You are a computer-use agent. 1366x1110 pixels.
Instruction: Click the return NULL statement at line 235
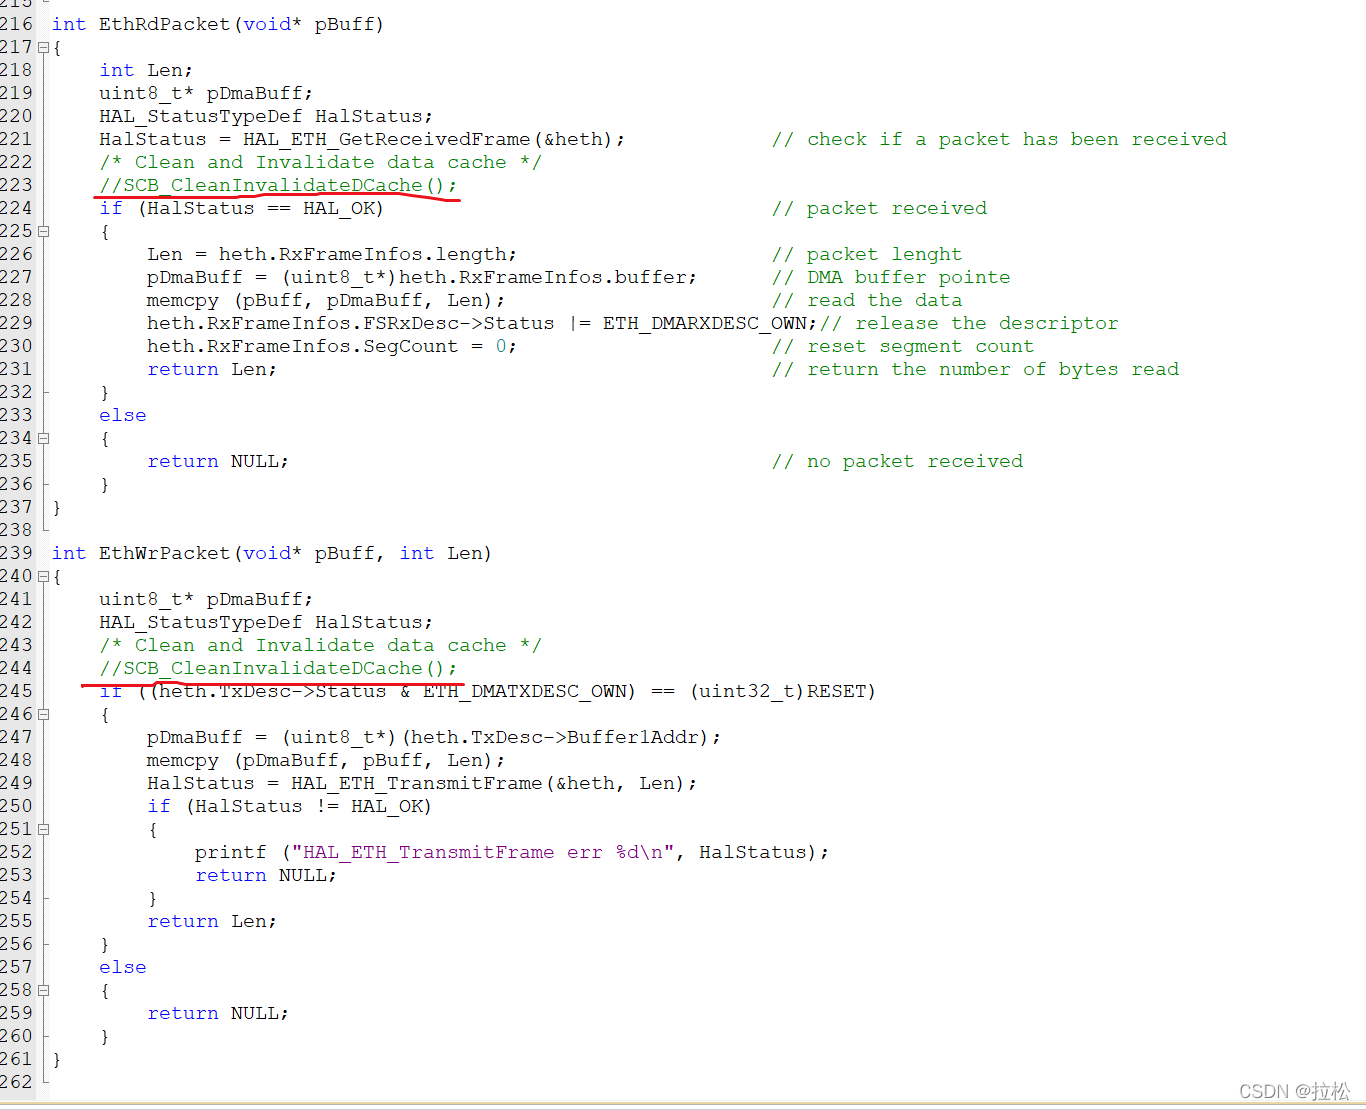pyautogui.click(x=217, y=461)
